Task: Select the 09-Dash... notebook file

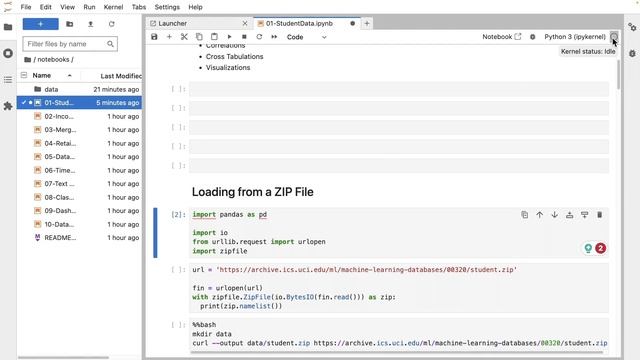Action: point(80,211)
